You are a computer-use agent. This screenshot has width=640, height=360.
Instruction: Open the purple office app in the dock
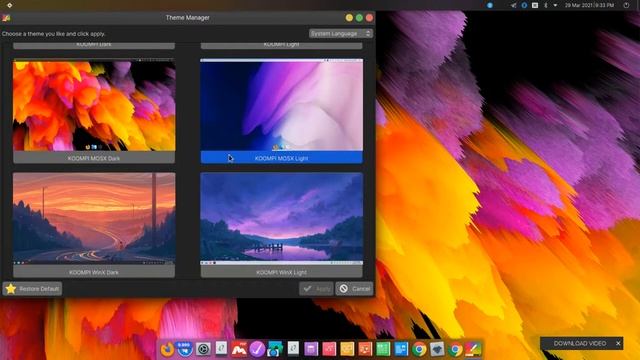tap(311, 349)
